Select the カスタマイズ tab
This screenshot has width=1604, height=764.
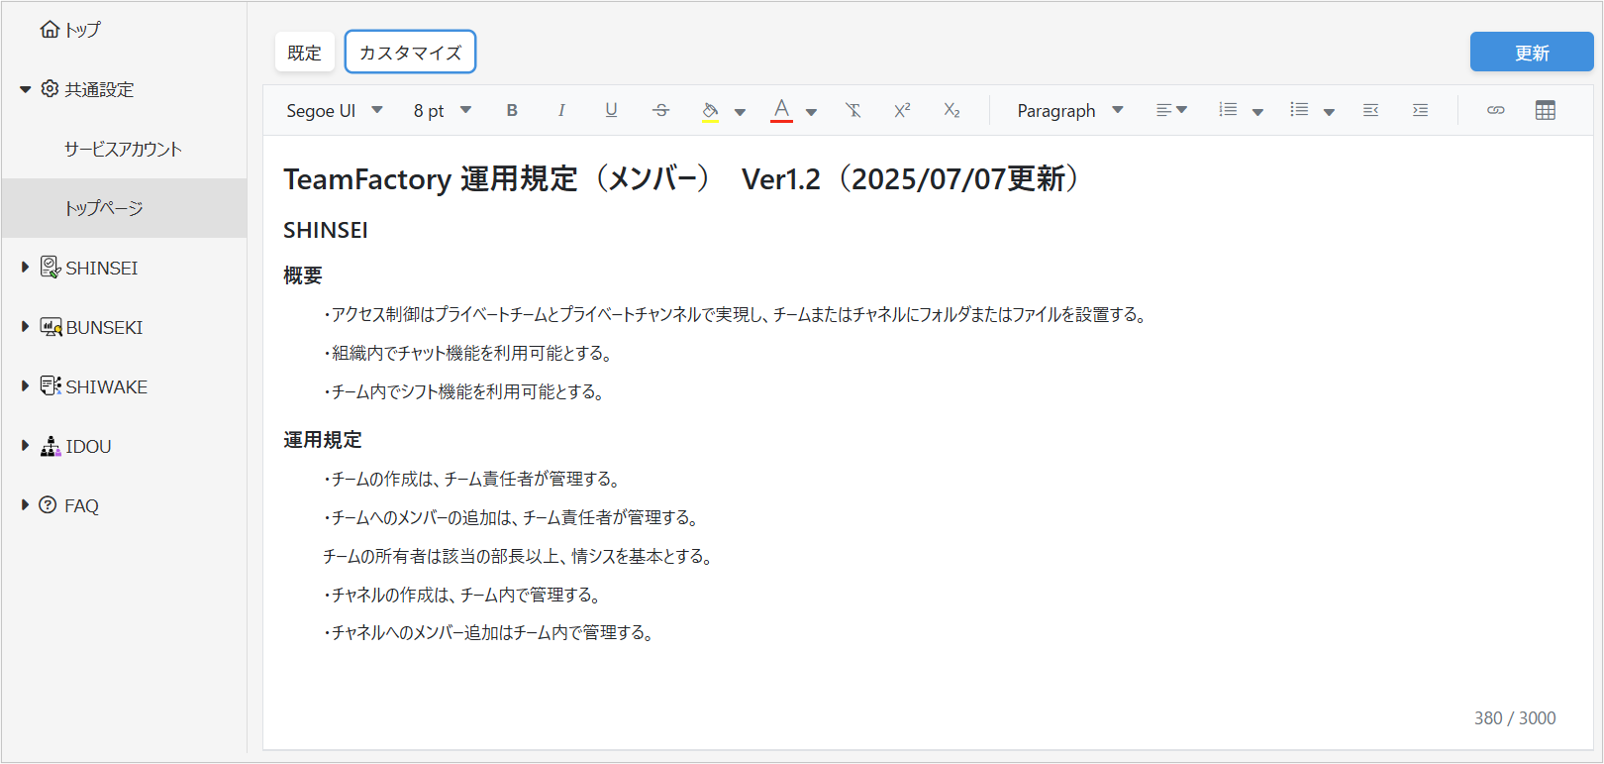(x=410, y=52)
